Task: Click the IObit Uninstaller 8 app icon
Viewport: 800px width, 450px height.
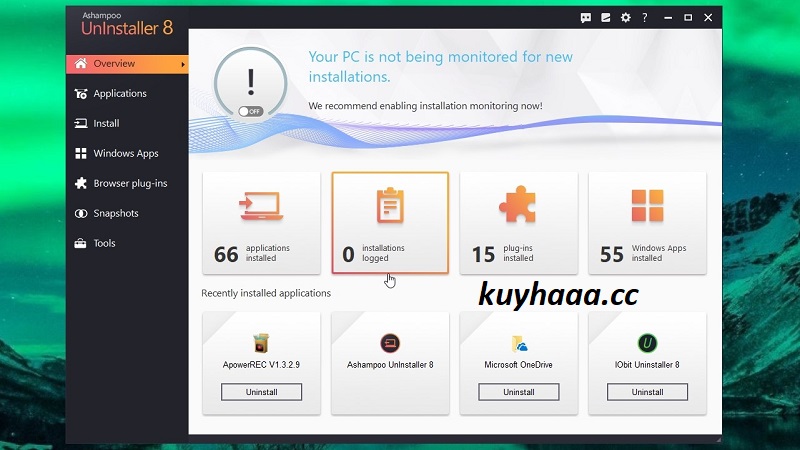Action: [x=647, y=343]
